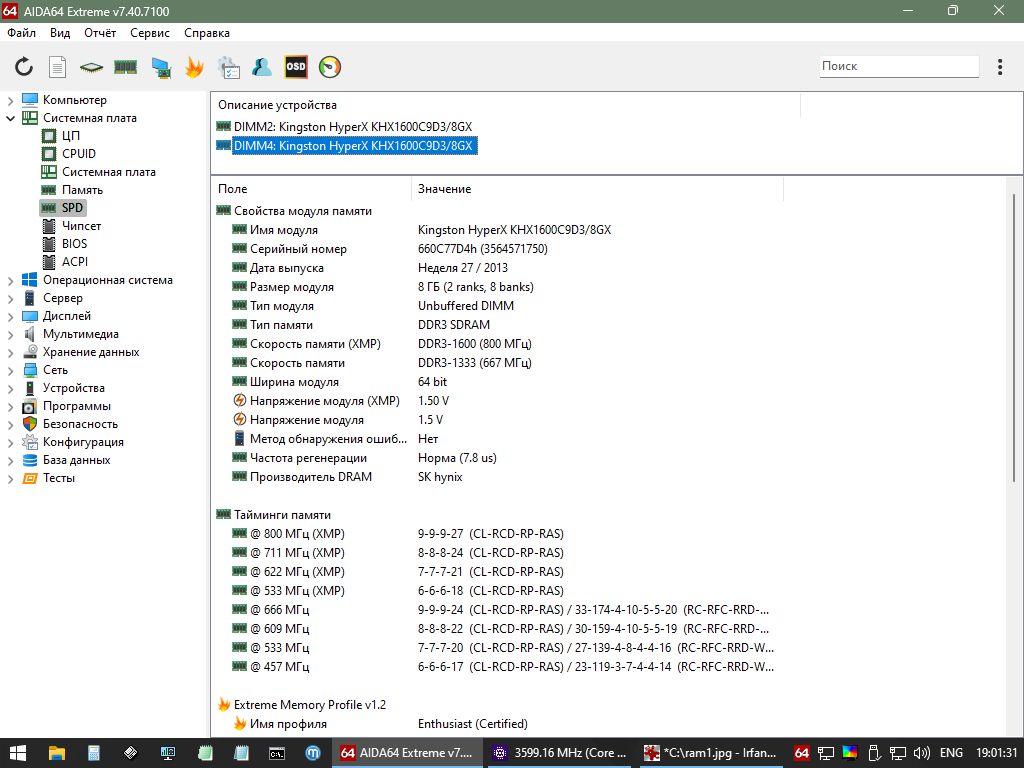Click the Описание устройства column header

coord(505,105)
